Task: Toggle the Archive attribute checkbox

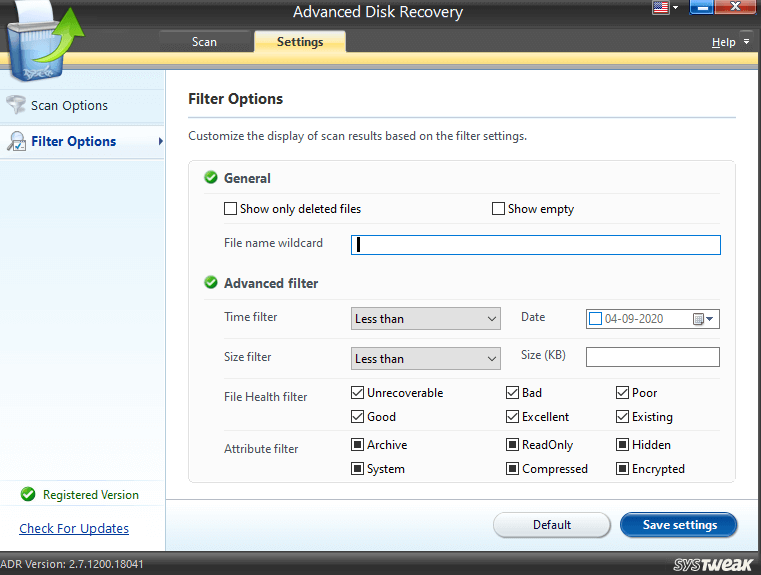Action: tap(357, 444)
